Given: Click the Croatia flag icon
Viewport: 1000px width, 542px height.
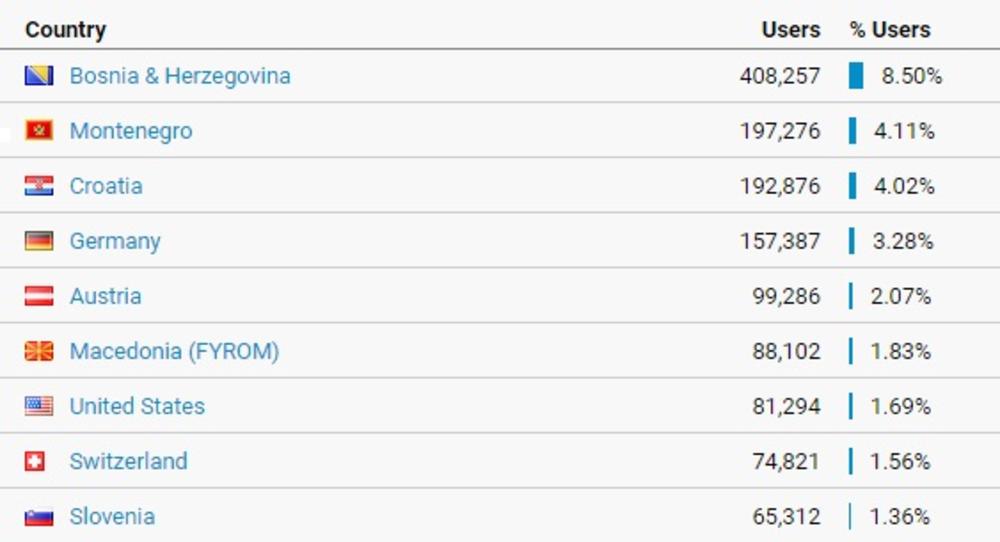Looking at the screenshot, I should click(39, 186).
